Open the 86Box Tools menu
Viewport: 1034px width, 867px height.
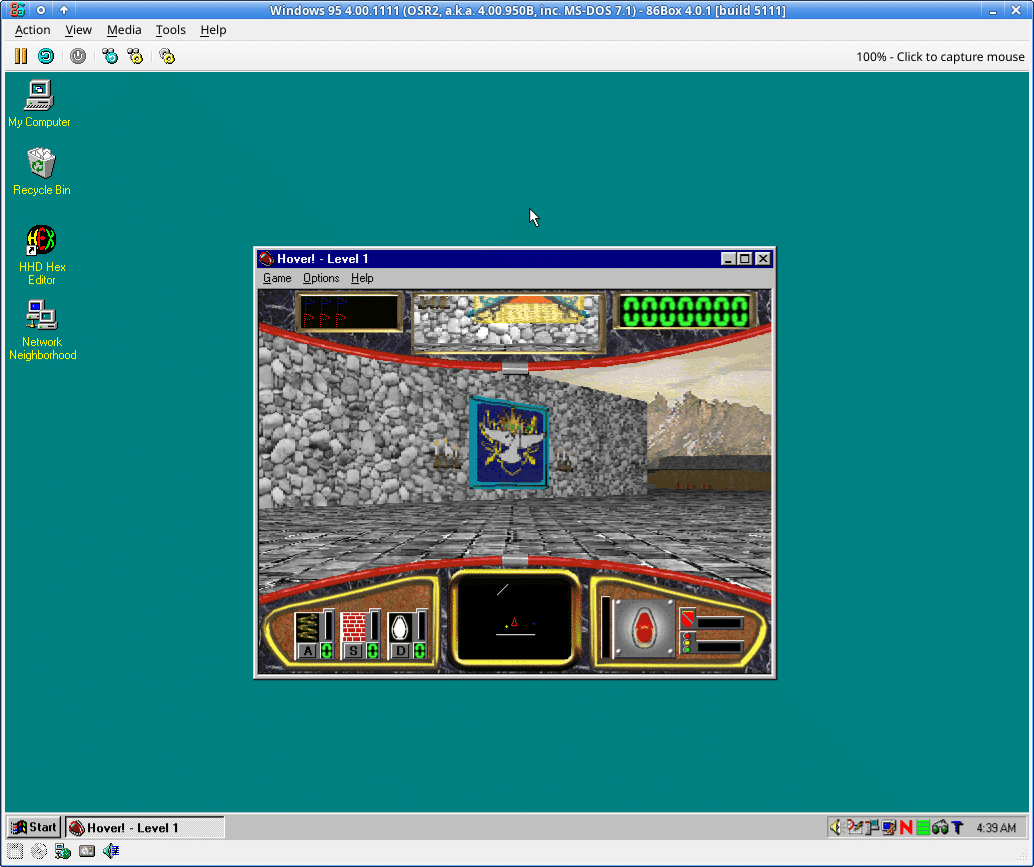[x=170, y=30]
